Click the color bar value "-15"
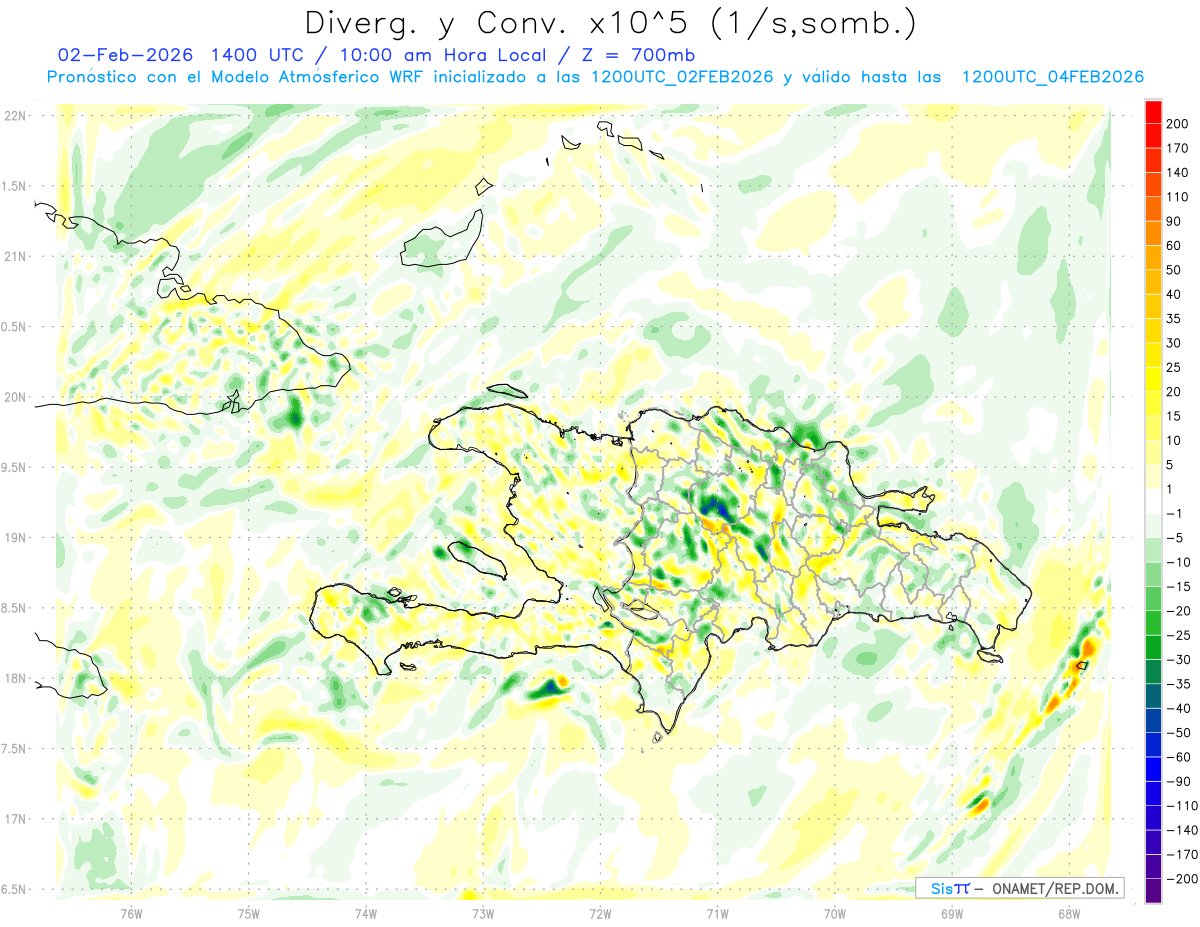The height and width of the screenshot is (927, 1200). coord(1178,586)
